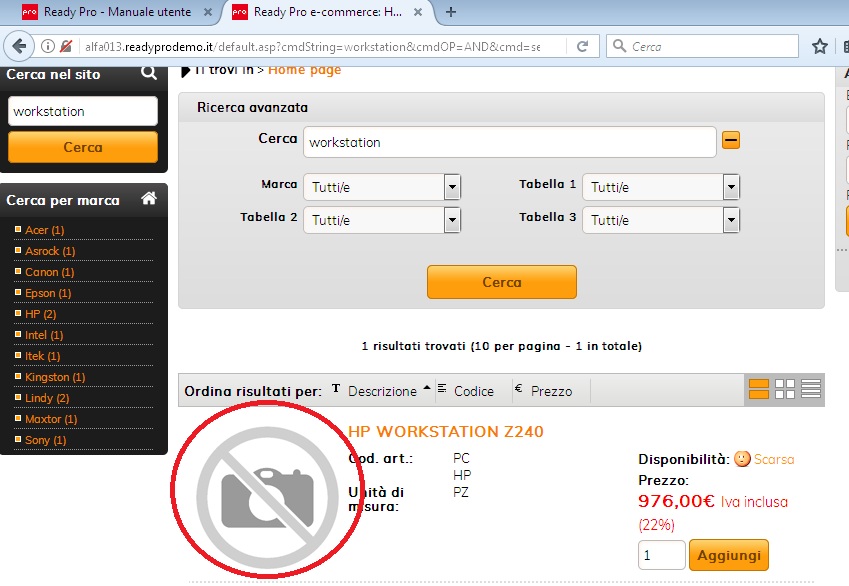Screen dimensions: 849x586
Task: Click the home icon beside Cerca per marca
Action: tap(148, 199)
